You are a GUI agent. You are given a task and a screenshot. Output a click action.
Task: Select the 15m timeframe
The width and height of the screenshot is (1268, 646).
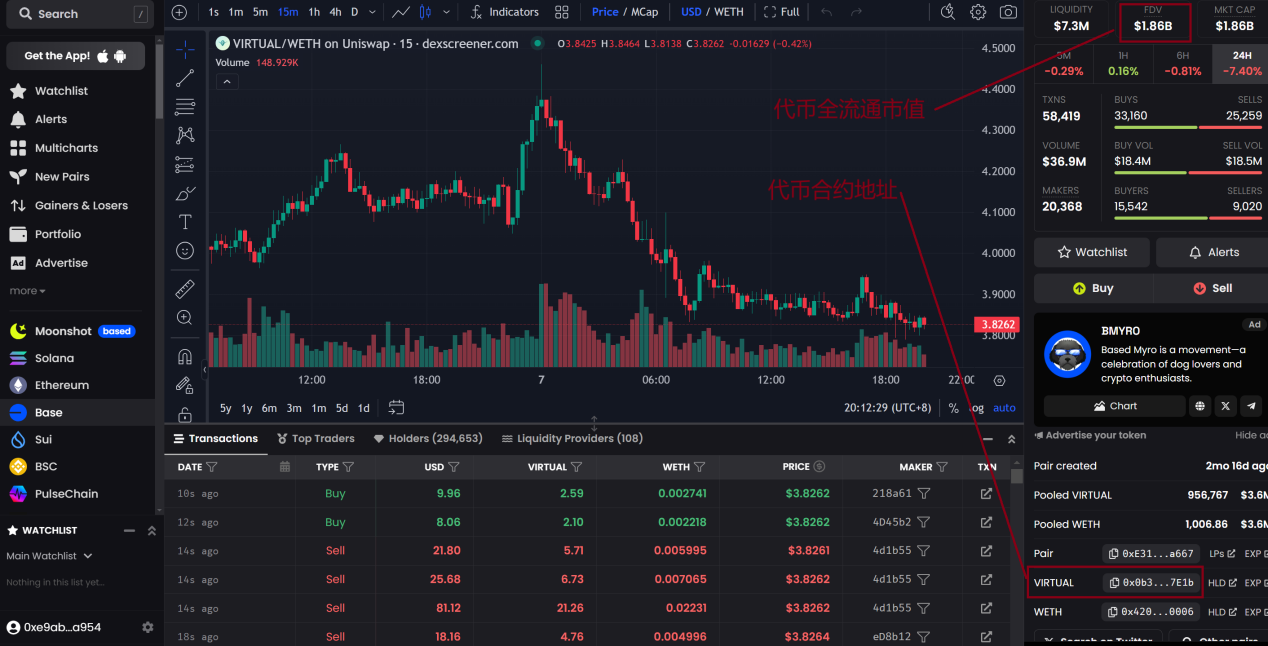tap(288, 12)
